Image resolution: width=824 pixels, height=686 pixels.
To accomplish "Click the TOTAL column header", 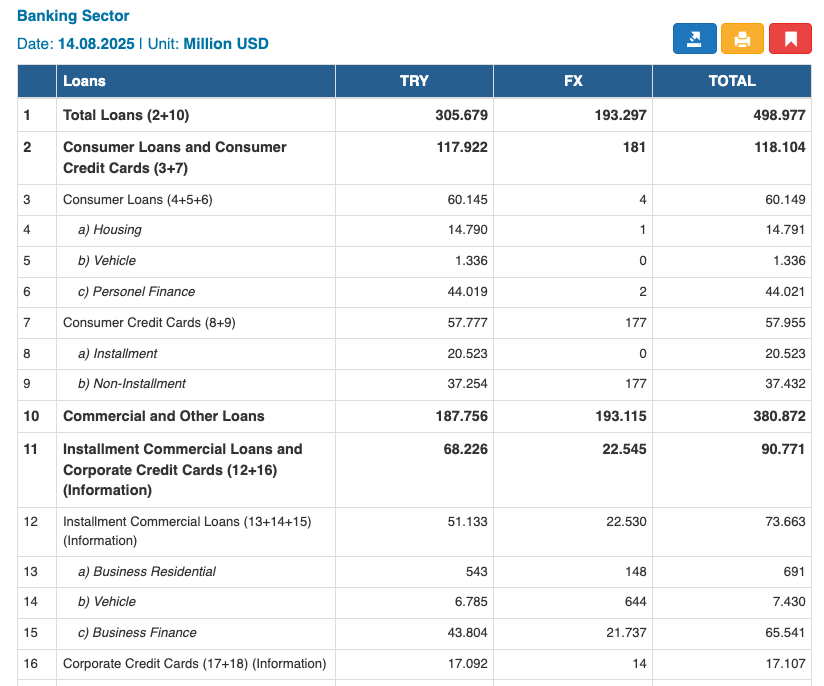I will (x=732, y=81).
